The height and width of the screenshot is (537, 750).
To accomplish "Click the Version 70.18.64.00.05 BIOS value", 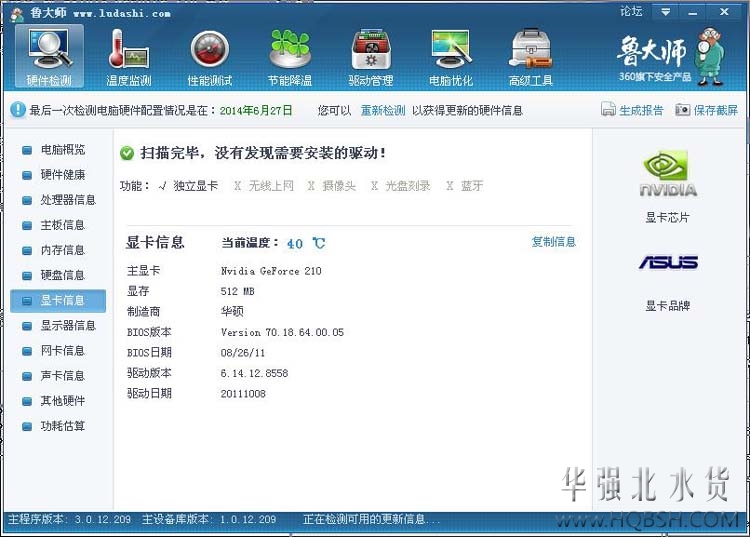I will (x=282, y=332).
